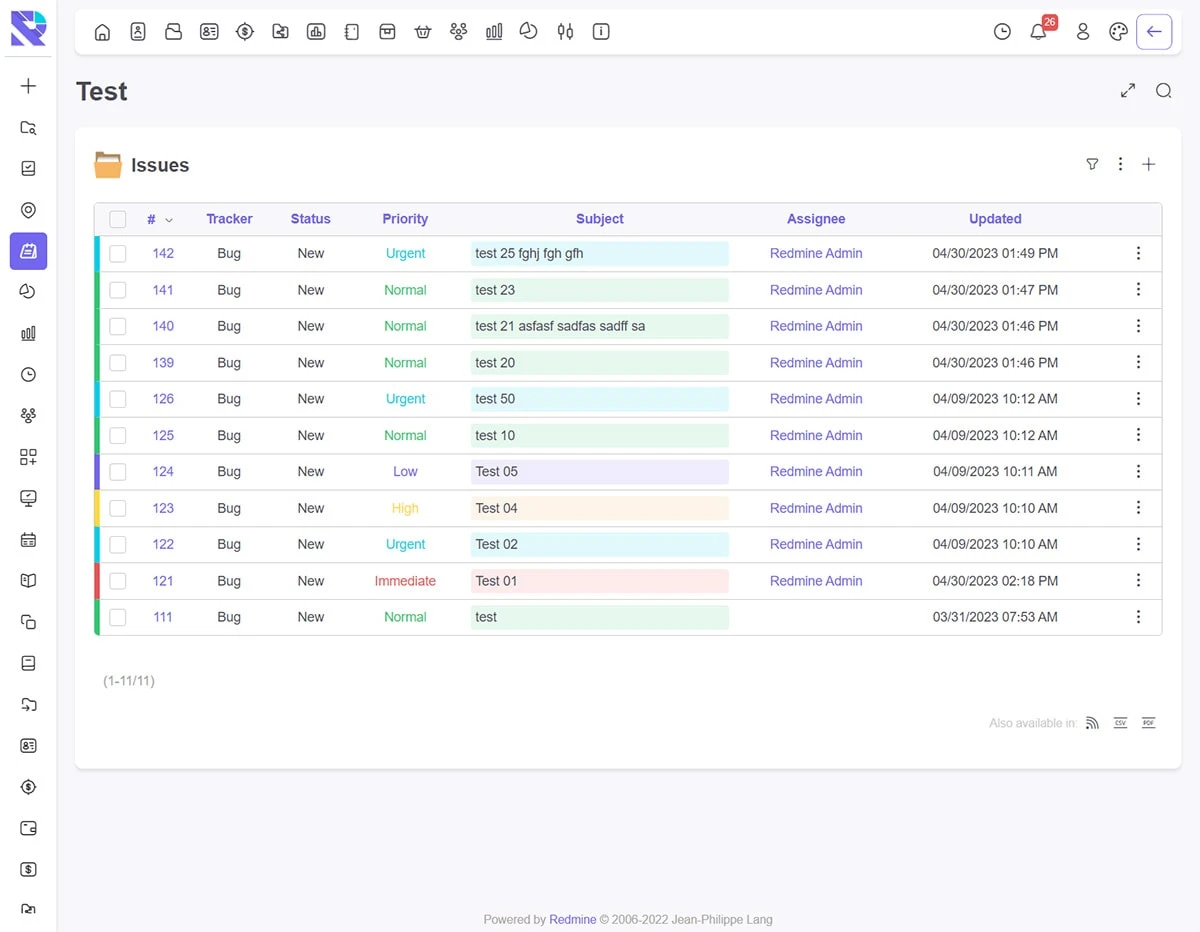
Task: Go to Home via the top toolbar house icon
Action: (x=102, y=32)
